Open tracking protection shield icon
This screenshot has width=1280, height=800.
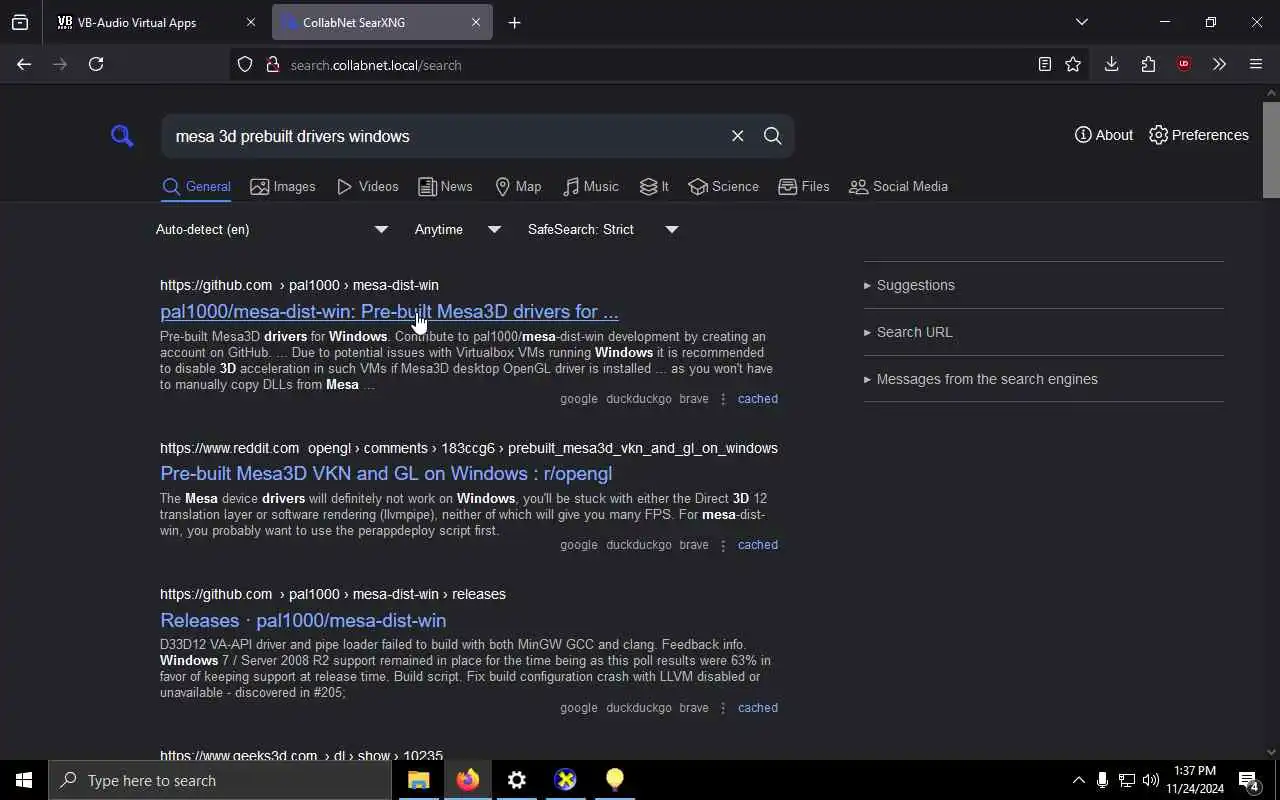(245, 65)
